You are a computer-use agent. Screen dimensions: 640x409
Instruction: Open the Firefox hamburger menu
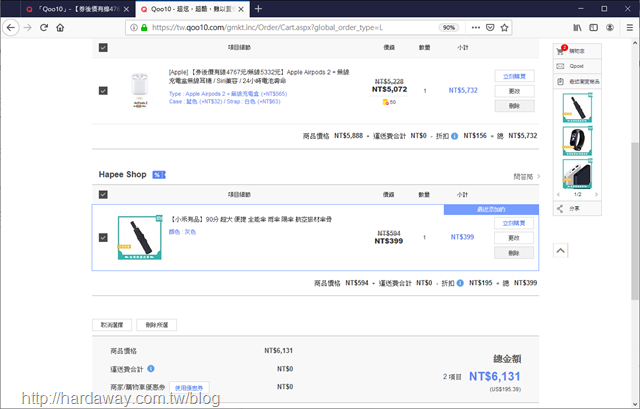pos(630,28)
